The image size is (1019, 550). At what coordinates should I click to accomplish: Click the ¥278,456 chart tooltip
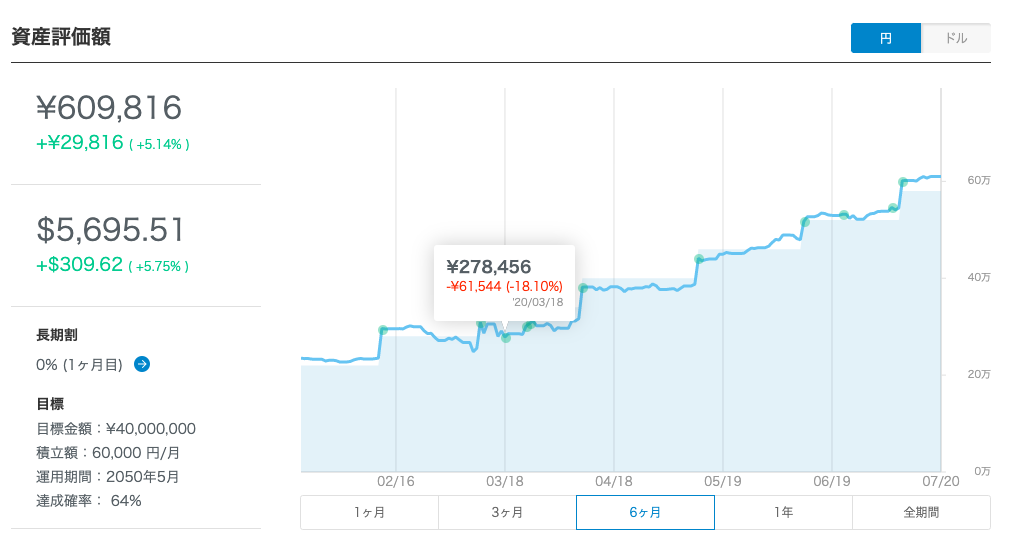click(x=504, y=283)
